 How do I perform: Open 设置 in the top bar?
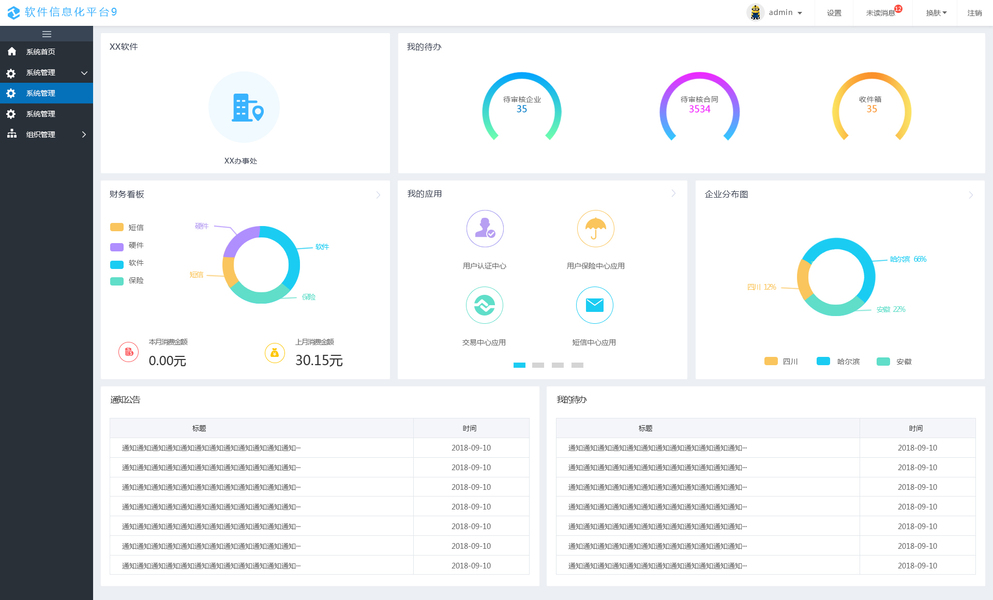[x=834, y=13]
